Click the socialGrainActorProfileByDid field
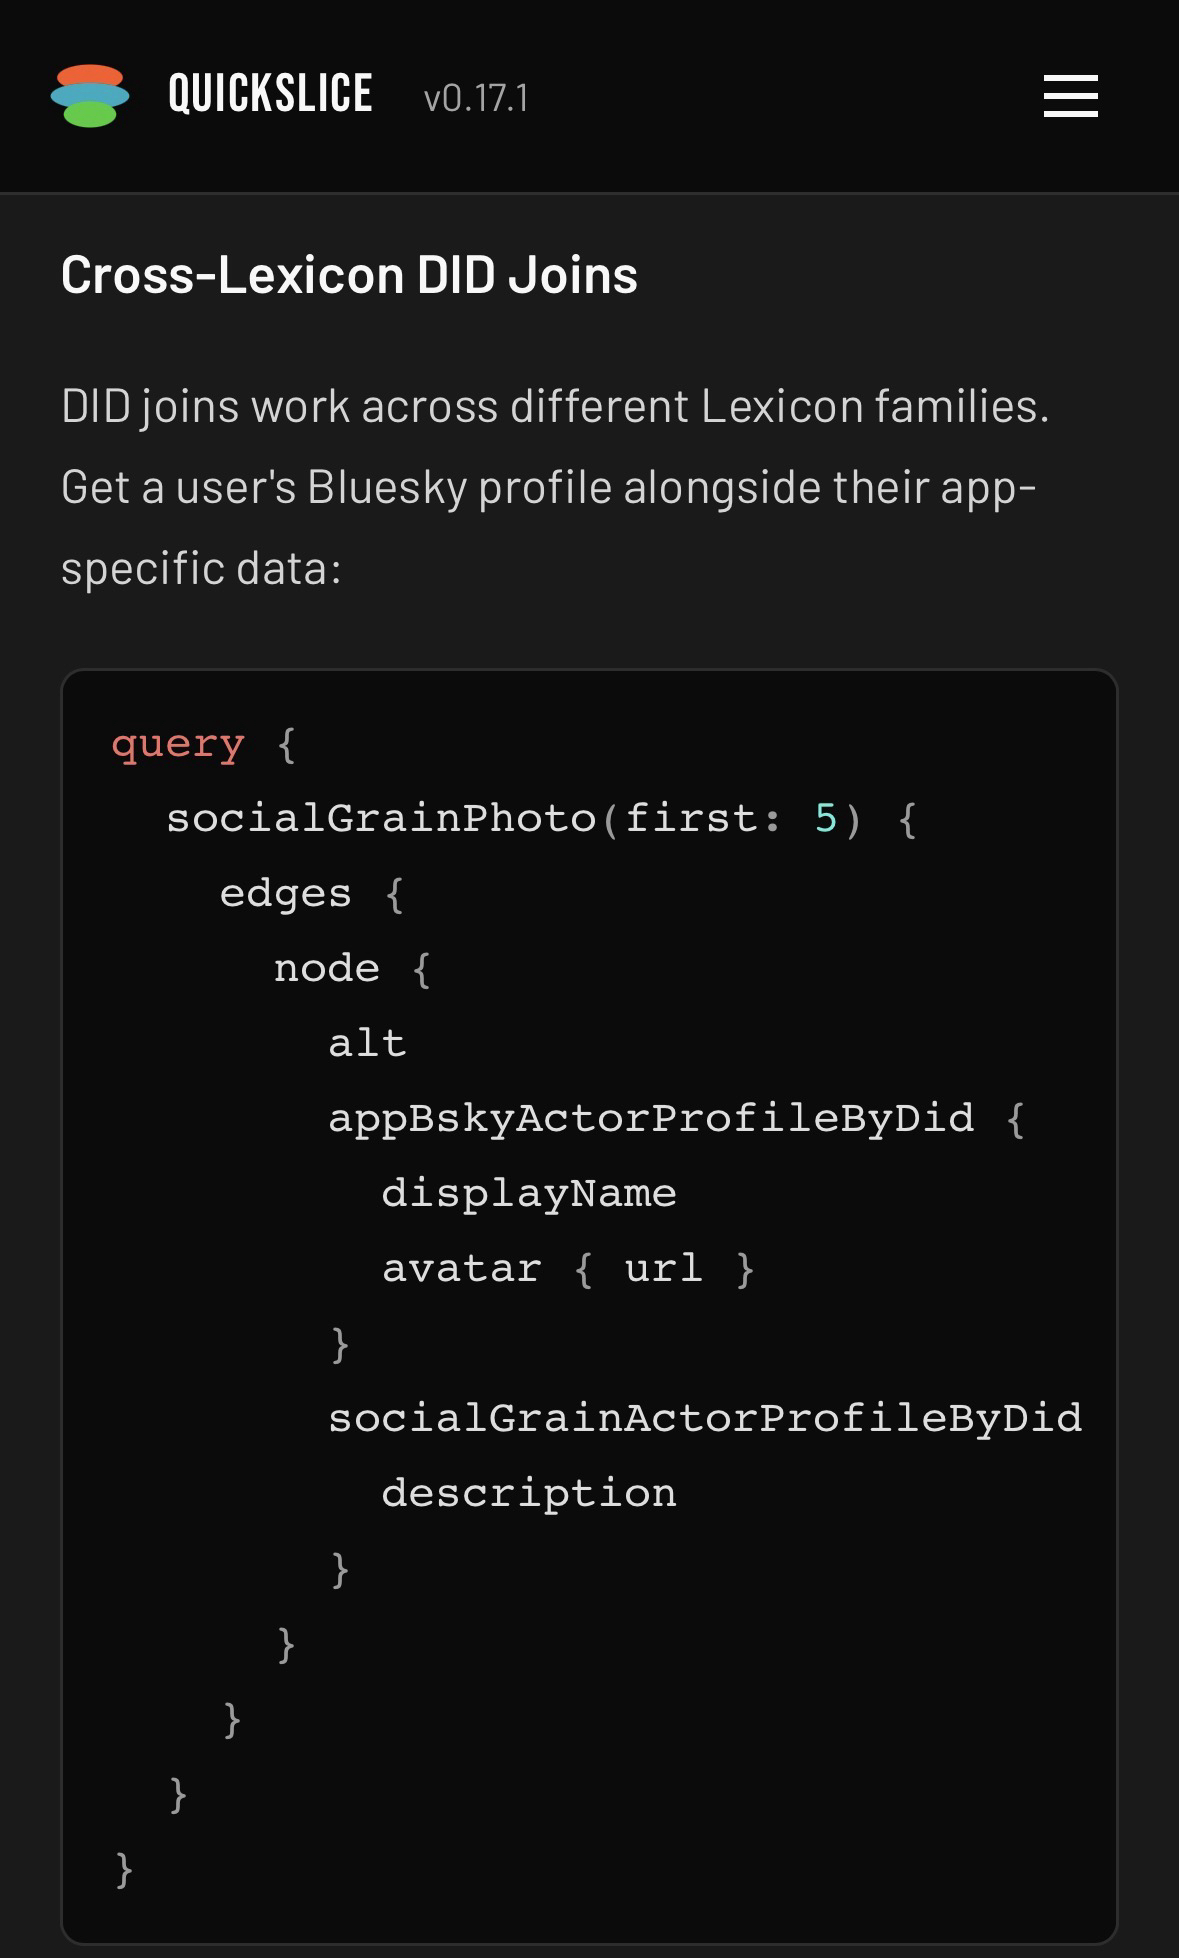The height and width of the screenshot is (1958, 1179). (705, 1419)
